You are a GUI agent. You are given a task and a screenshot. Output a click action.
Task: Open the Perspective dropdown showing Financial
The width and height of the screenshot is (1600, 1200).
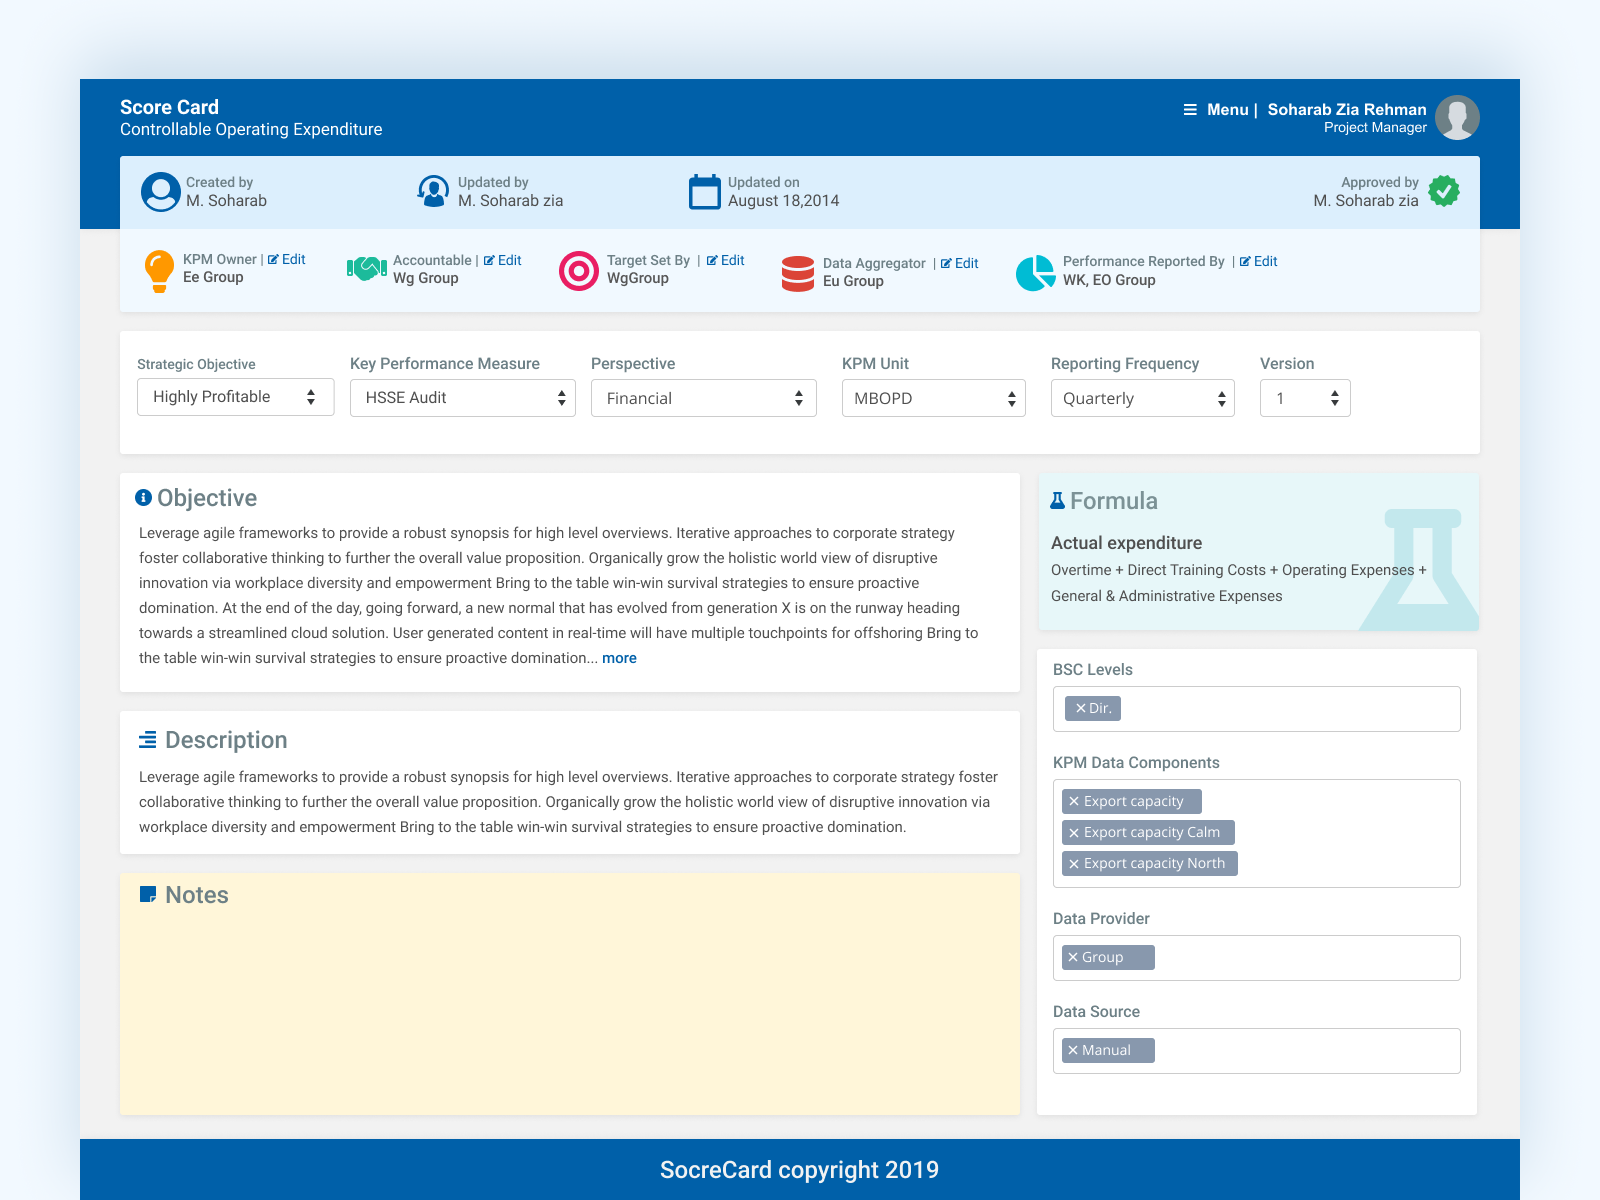[x=703, y=398]
